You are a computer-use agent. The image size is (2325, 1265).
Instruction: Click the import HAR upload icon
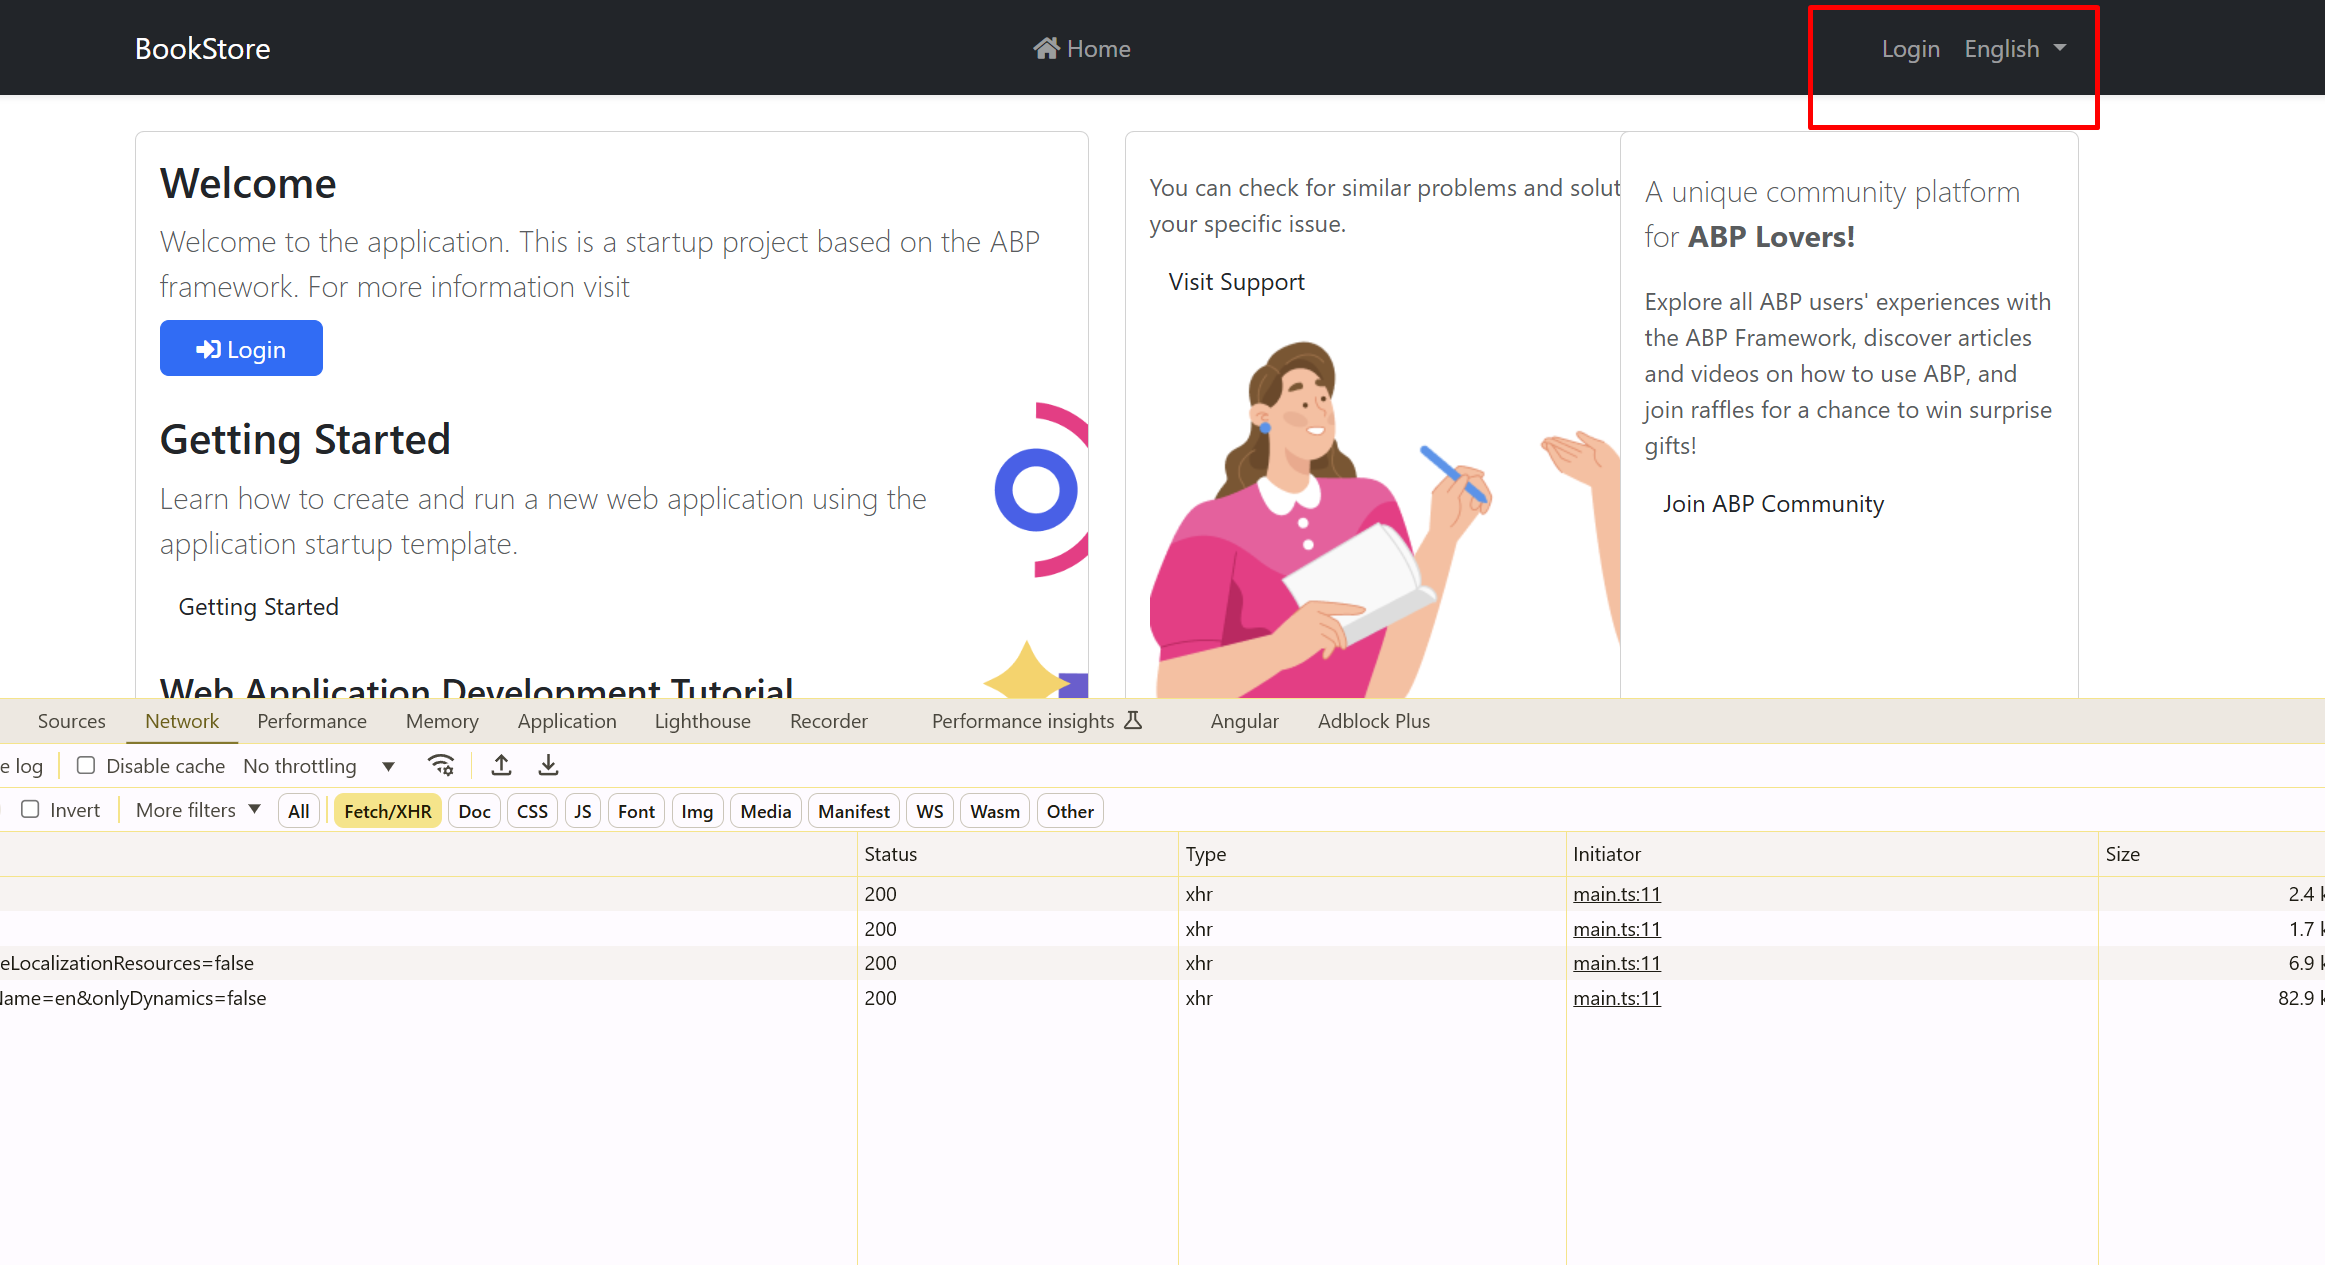click(501, 766)
